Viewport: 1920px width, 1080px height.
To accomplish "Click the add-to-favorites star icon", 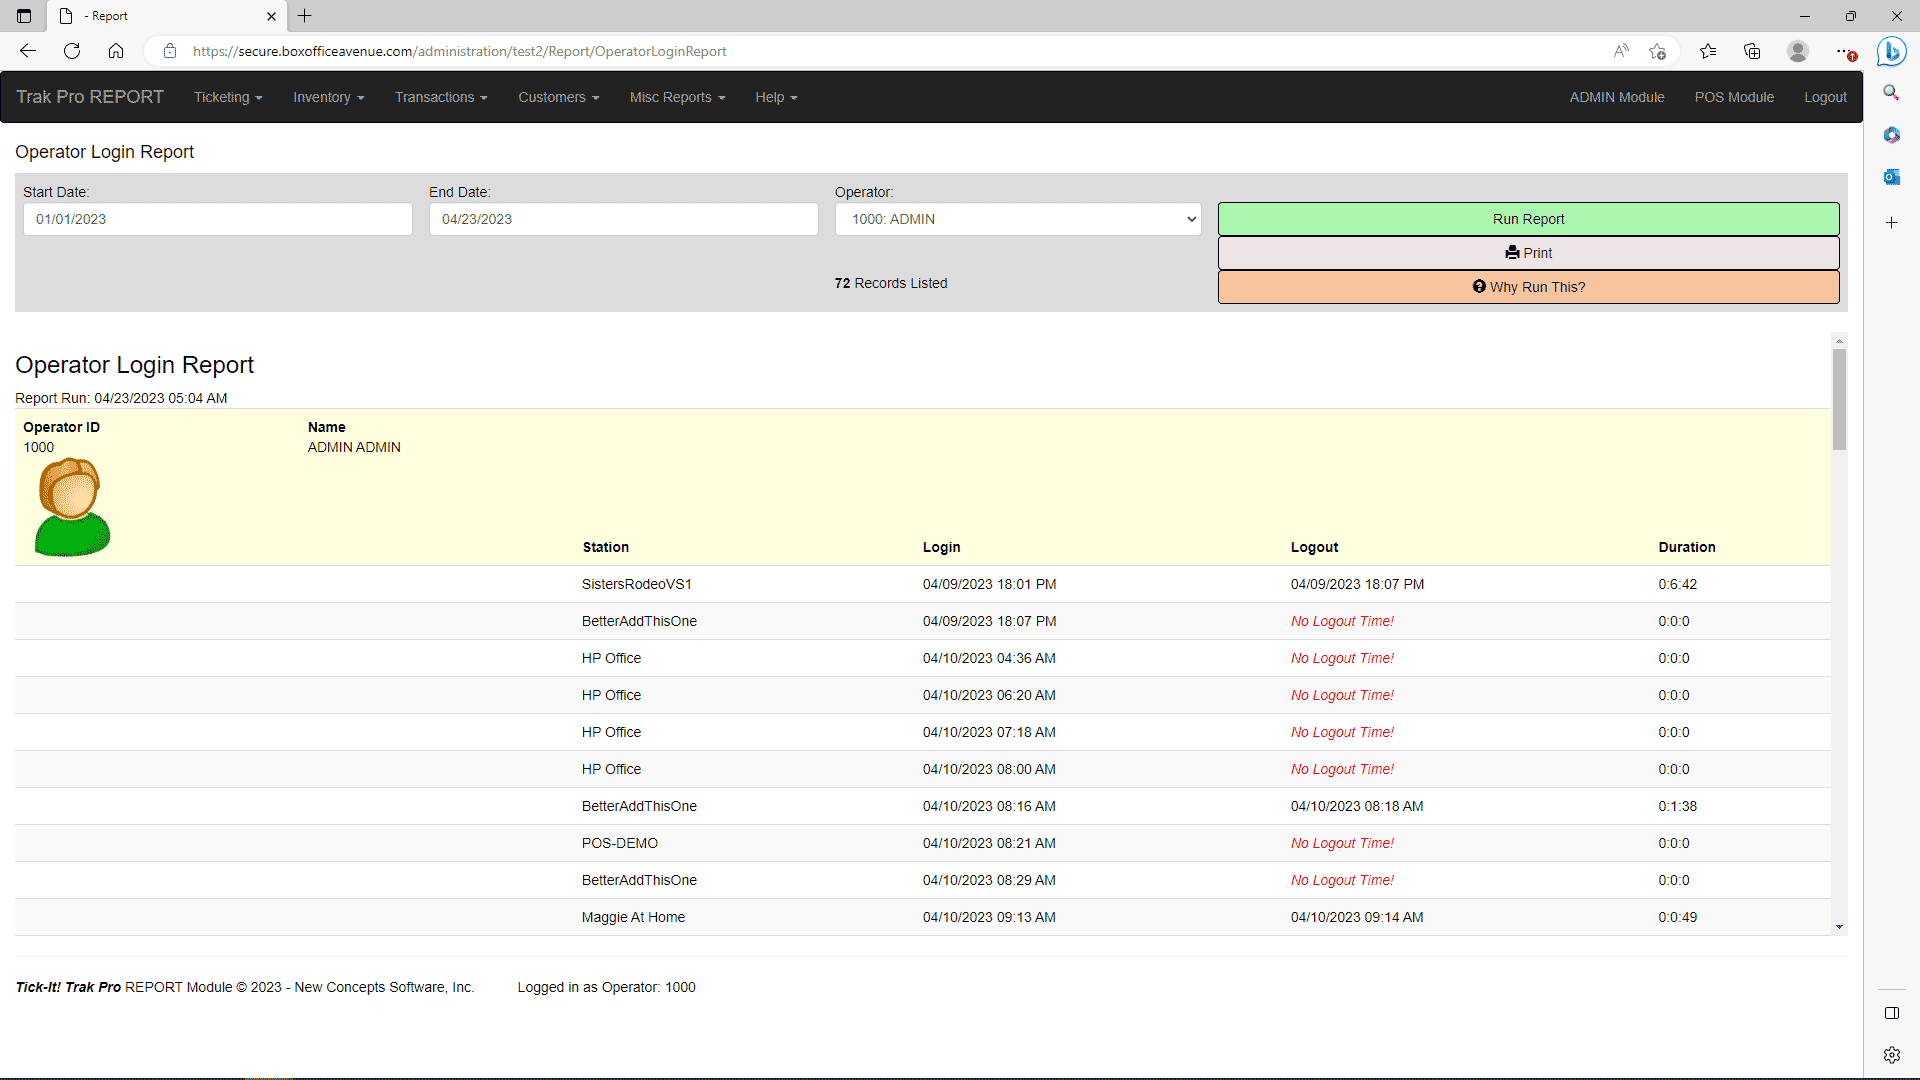I will click(x=1657, y=51).
